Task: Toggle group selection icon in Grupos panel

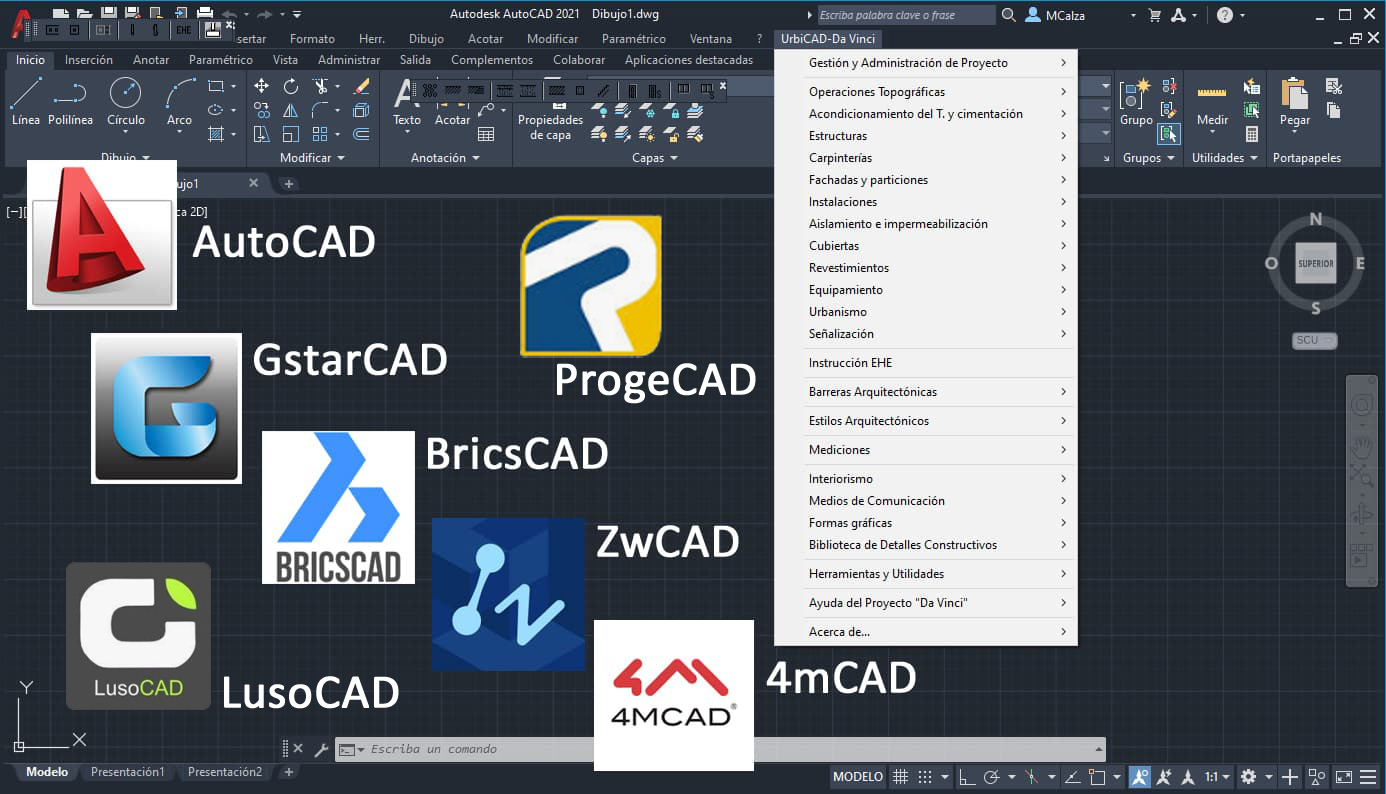Action: [1168, 133]
